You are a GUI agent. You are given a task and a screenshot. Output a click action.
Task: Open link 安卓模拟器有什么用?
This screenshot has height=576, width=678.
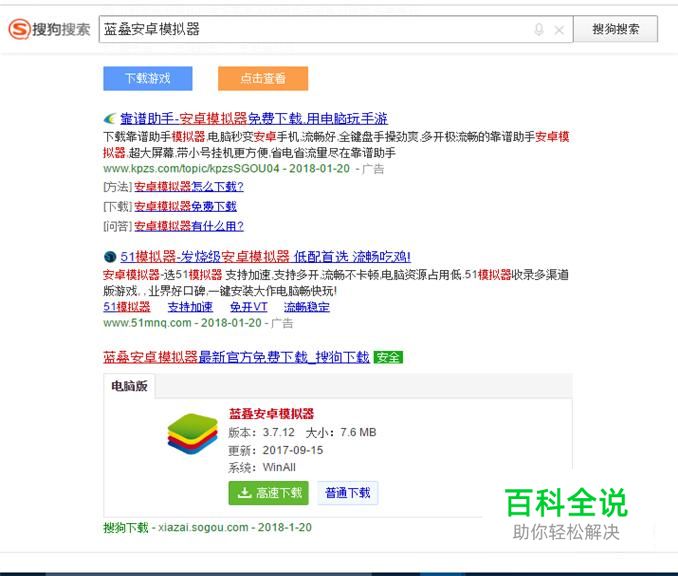[x=189, y=226]
